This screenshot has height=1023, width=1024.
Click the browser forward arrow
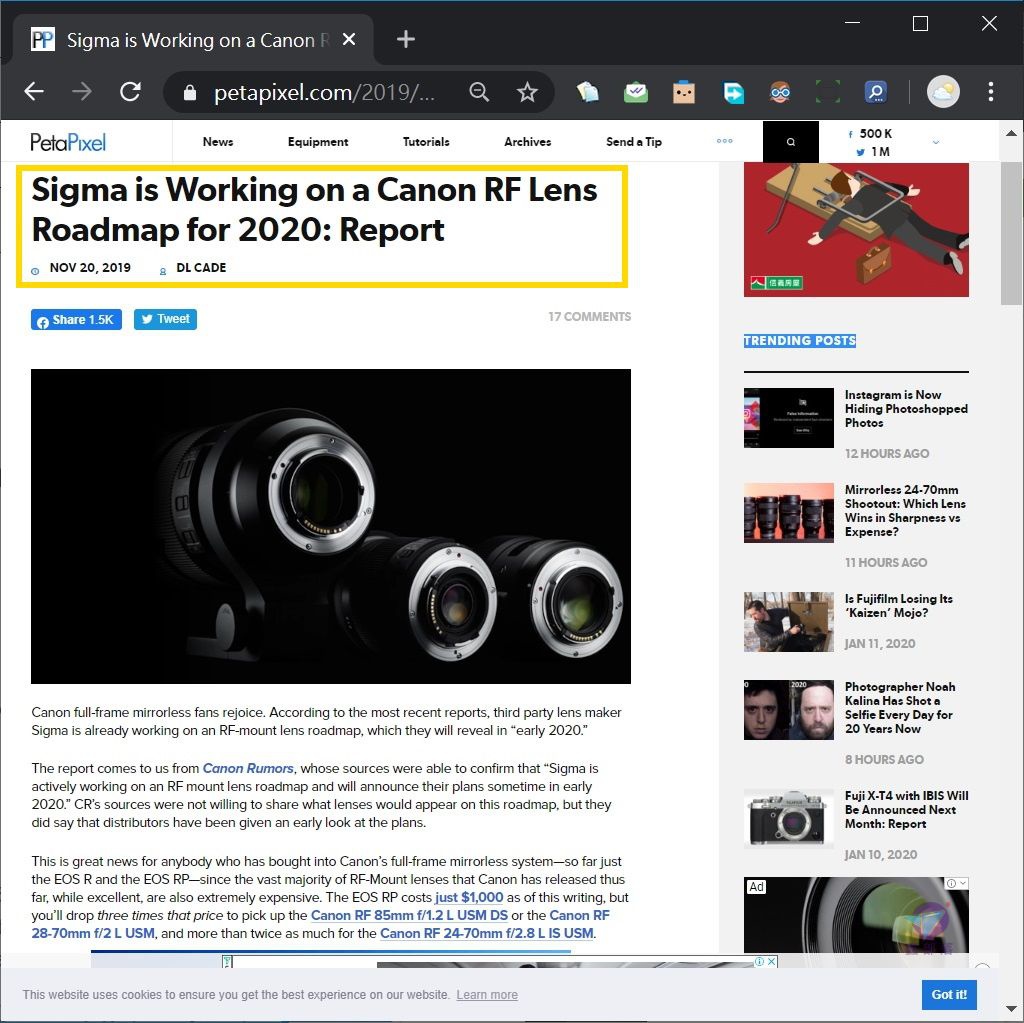82,91
